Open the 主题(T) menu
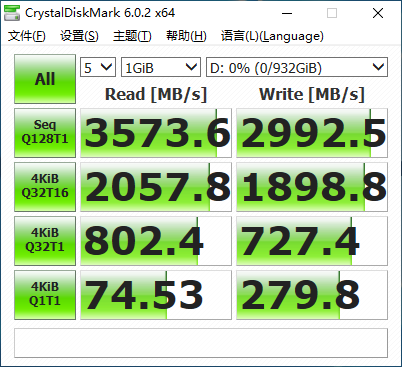The image size is (402, 367). click(x=132, y=36)
